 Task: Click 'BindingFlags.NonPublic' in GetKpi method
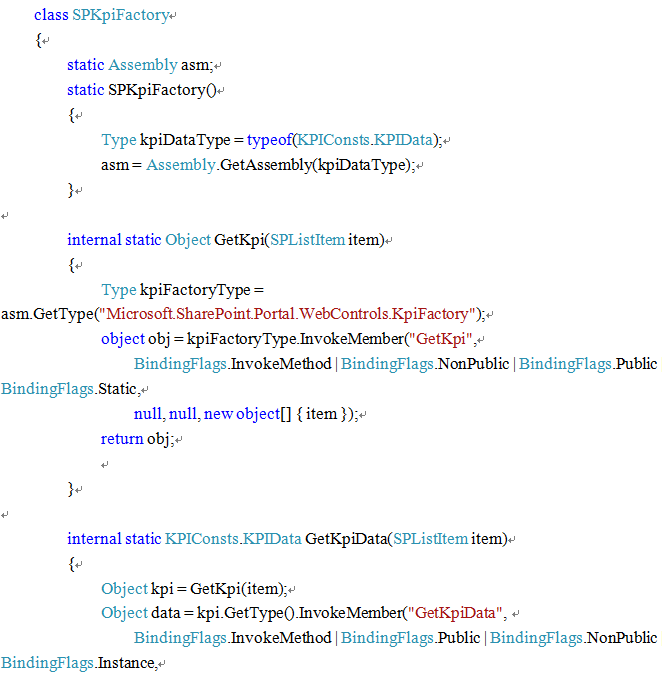(425, 364)
